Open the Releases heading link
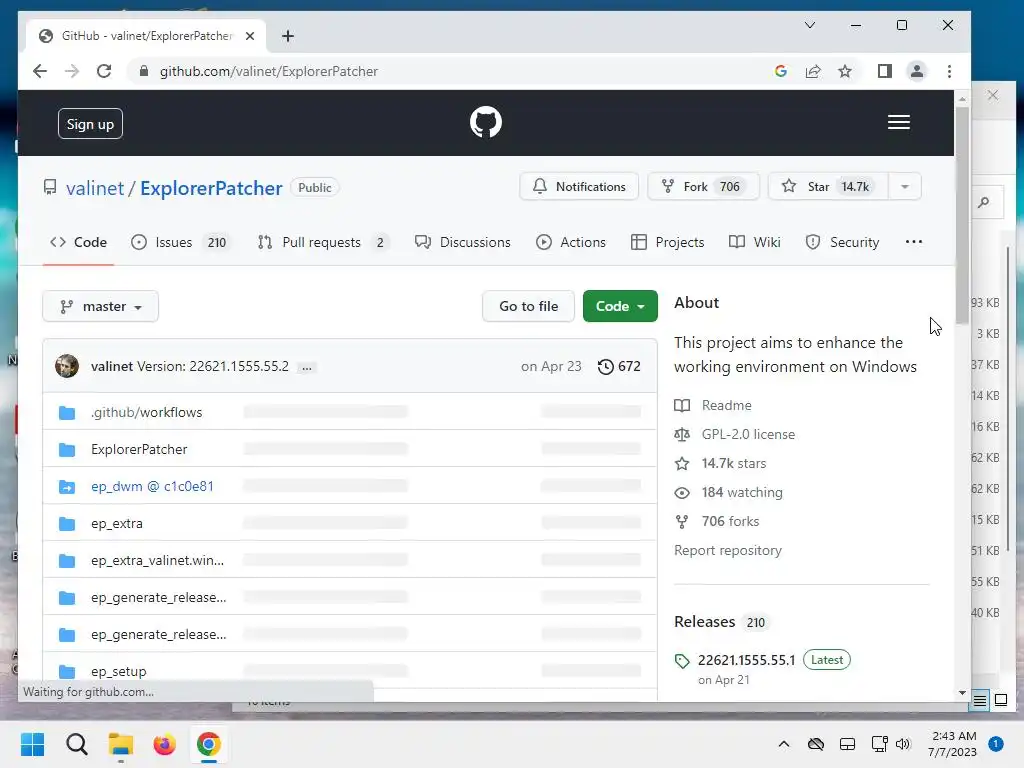1024x768 pixels. point(705,622)
